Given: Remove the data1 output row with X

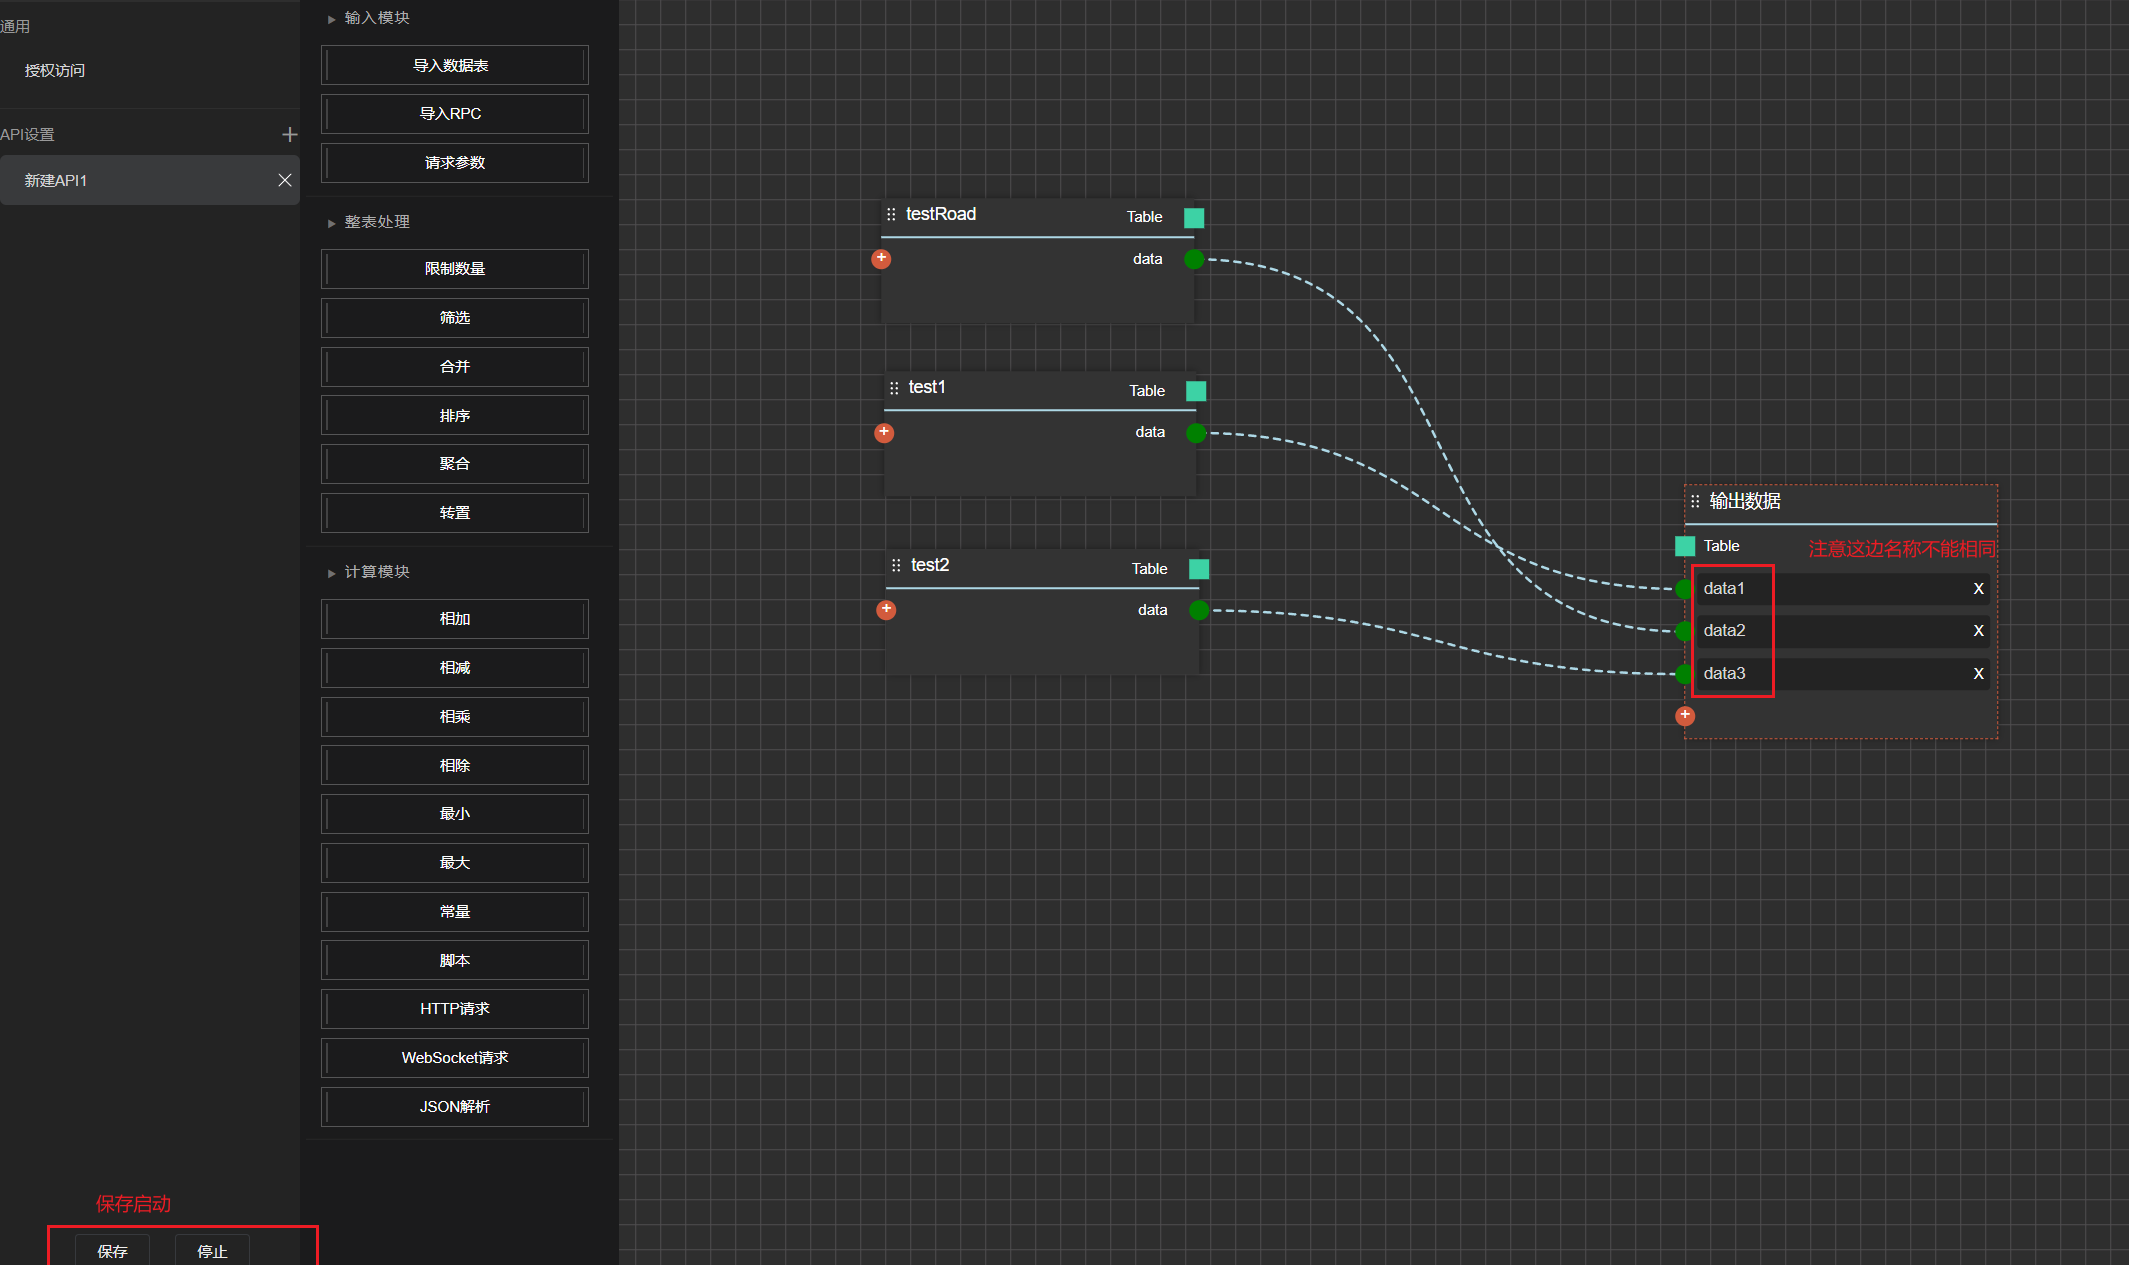Looking at the screenshot, I should coord(1978,589).
